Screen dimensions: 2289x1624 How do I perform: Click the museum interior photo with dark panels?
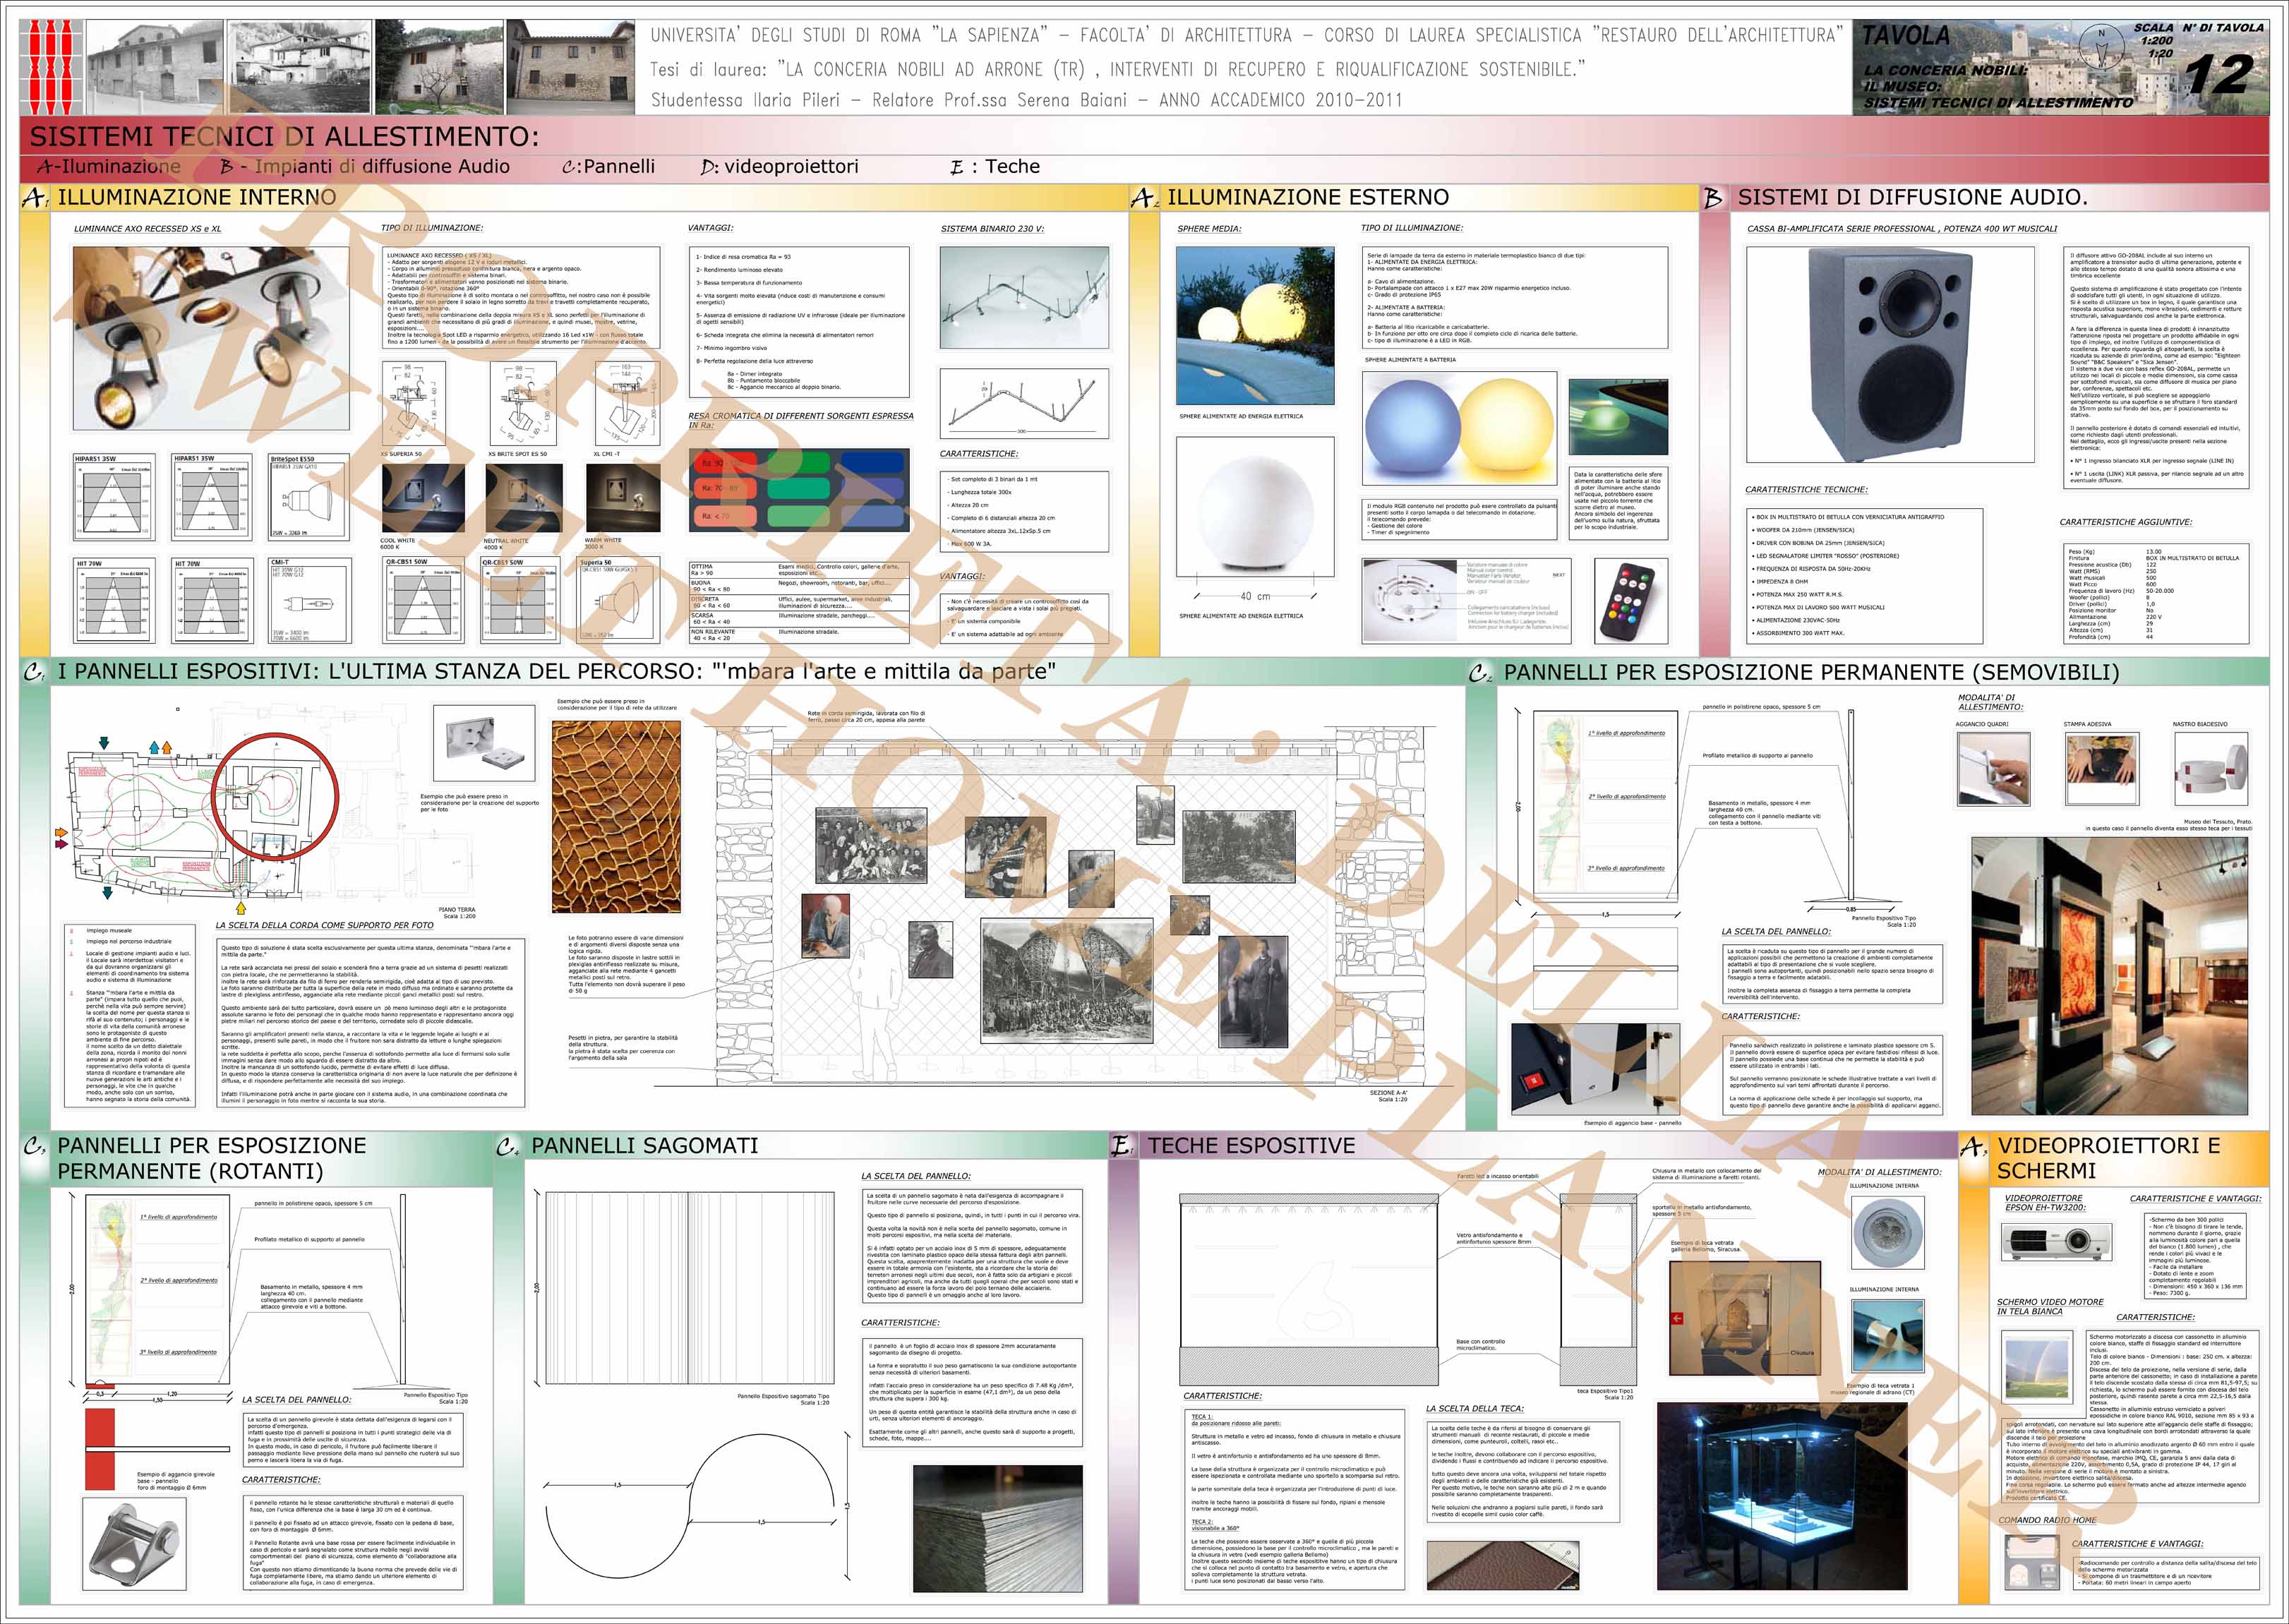tap(2109, 975)
